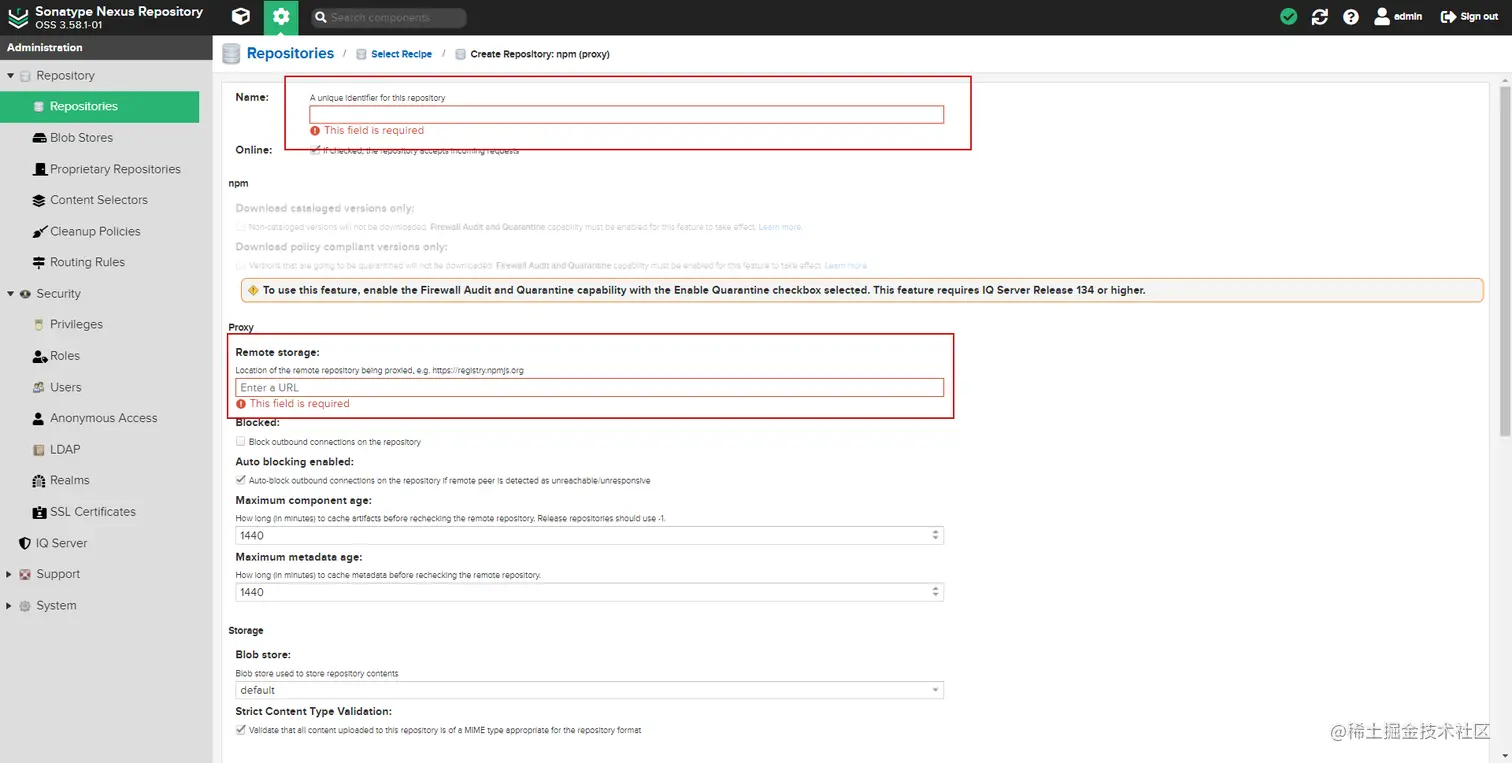Toggle Auto-block outbound connections checkbox

pyautogui.click(x=240, y=480)
